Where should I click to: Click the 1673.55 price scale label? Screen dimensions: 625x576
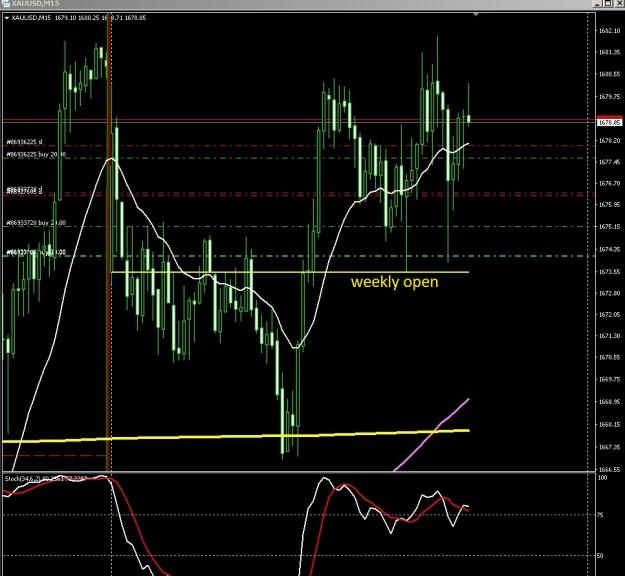click(609, 272)
